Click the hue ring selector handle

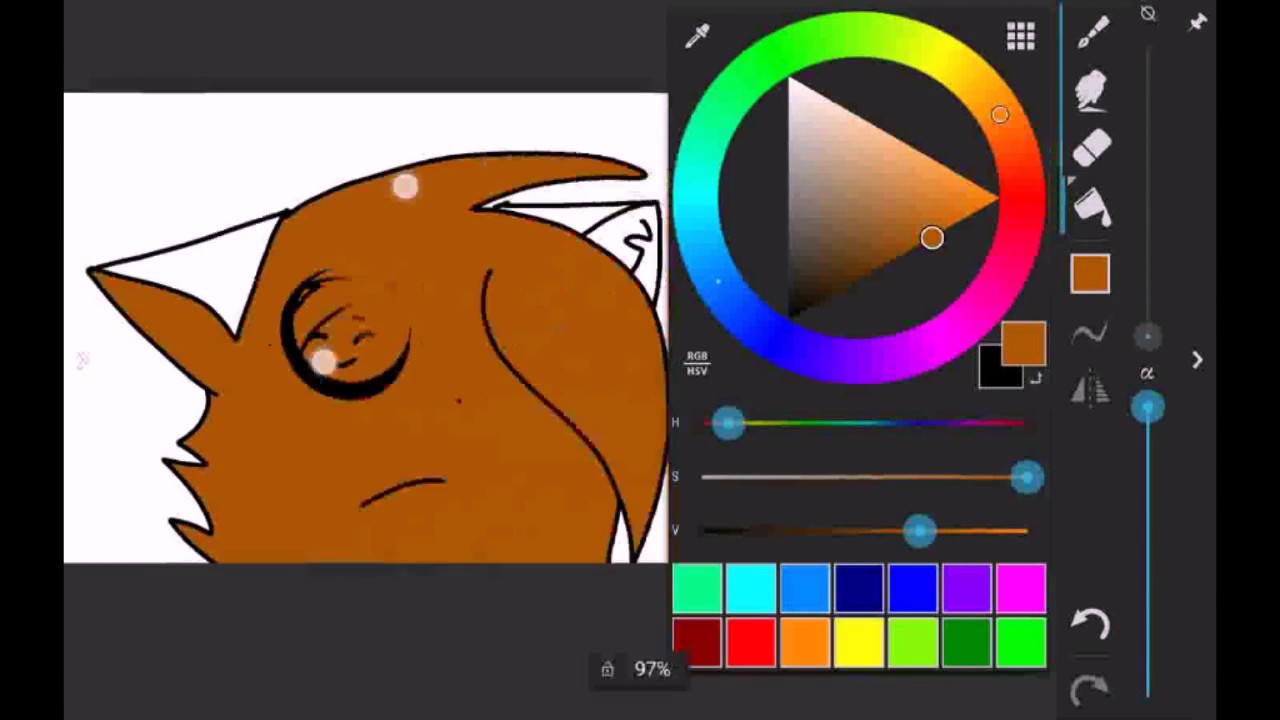[x=1000, y=115]
